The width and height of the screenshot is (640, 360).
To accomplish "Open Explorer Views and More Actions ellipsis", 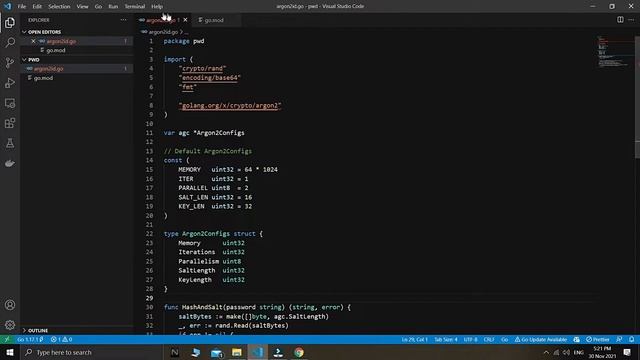I will click(x=123, y=20).
